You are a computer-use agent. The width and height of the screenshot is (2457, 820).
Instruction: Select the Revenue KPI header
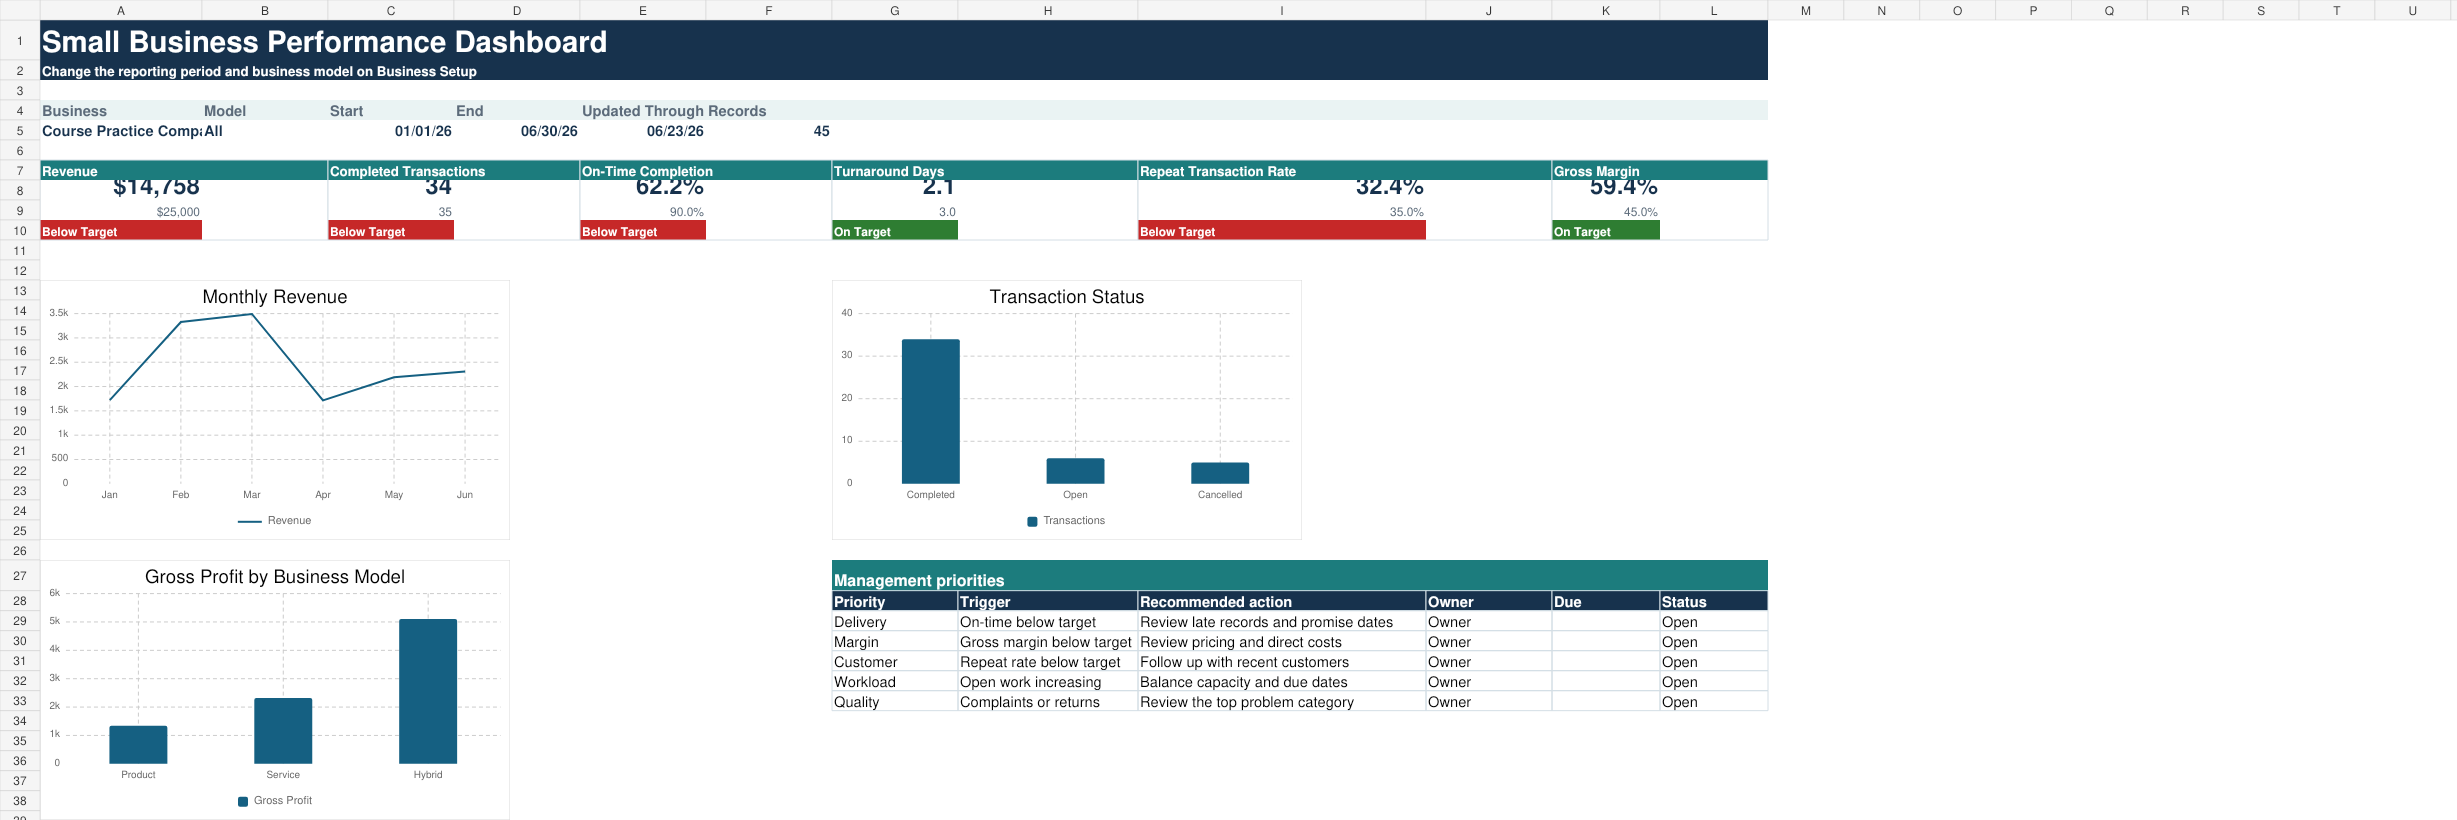184,171
